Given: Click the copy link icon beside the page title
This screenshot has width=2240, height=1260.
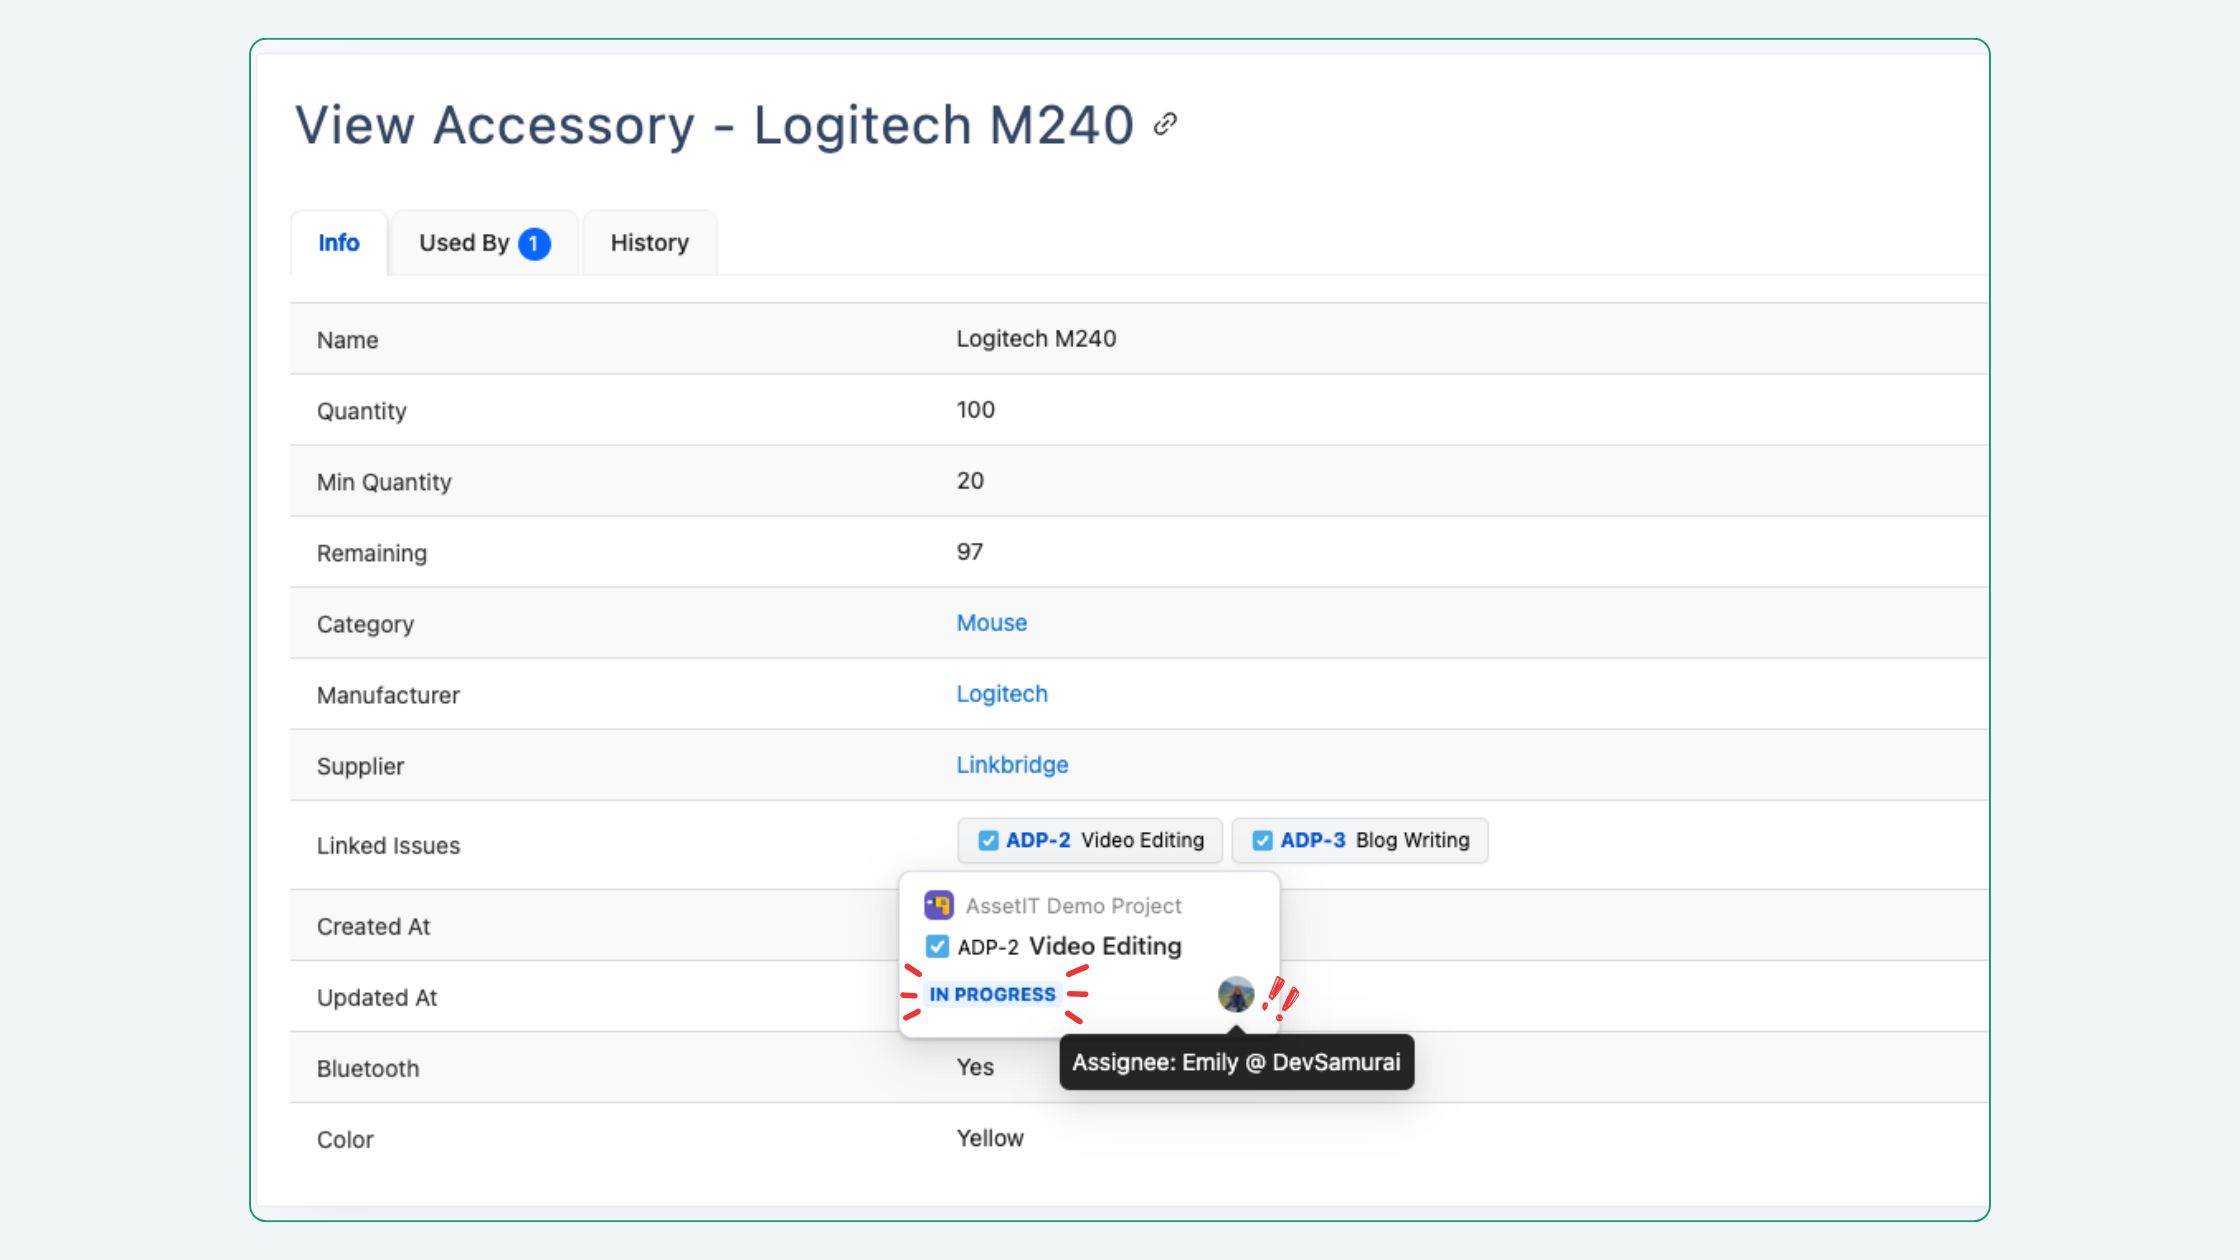Looking at the screenshot, I should pyautogui.click(x=1163, y=125).
